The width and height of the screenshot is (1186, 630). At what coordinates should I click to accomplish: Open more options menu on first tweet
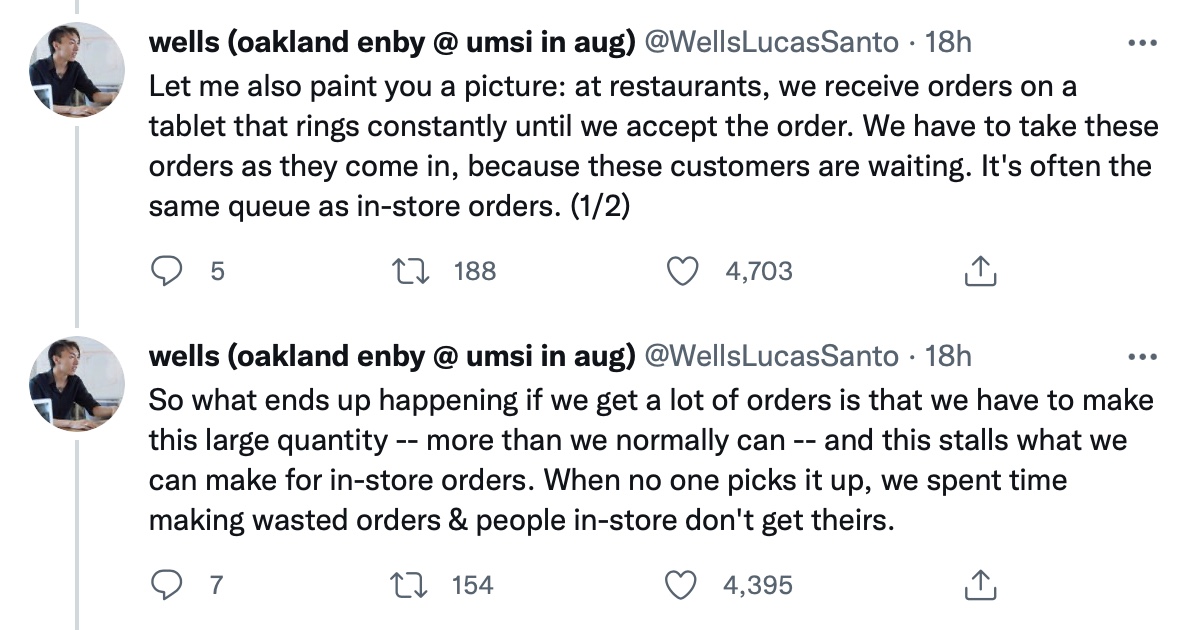[1141, 43]
